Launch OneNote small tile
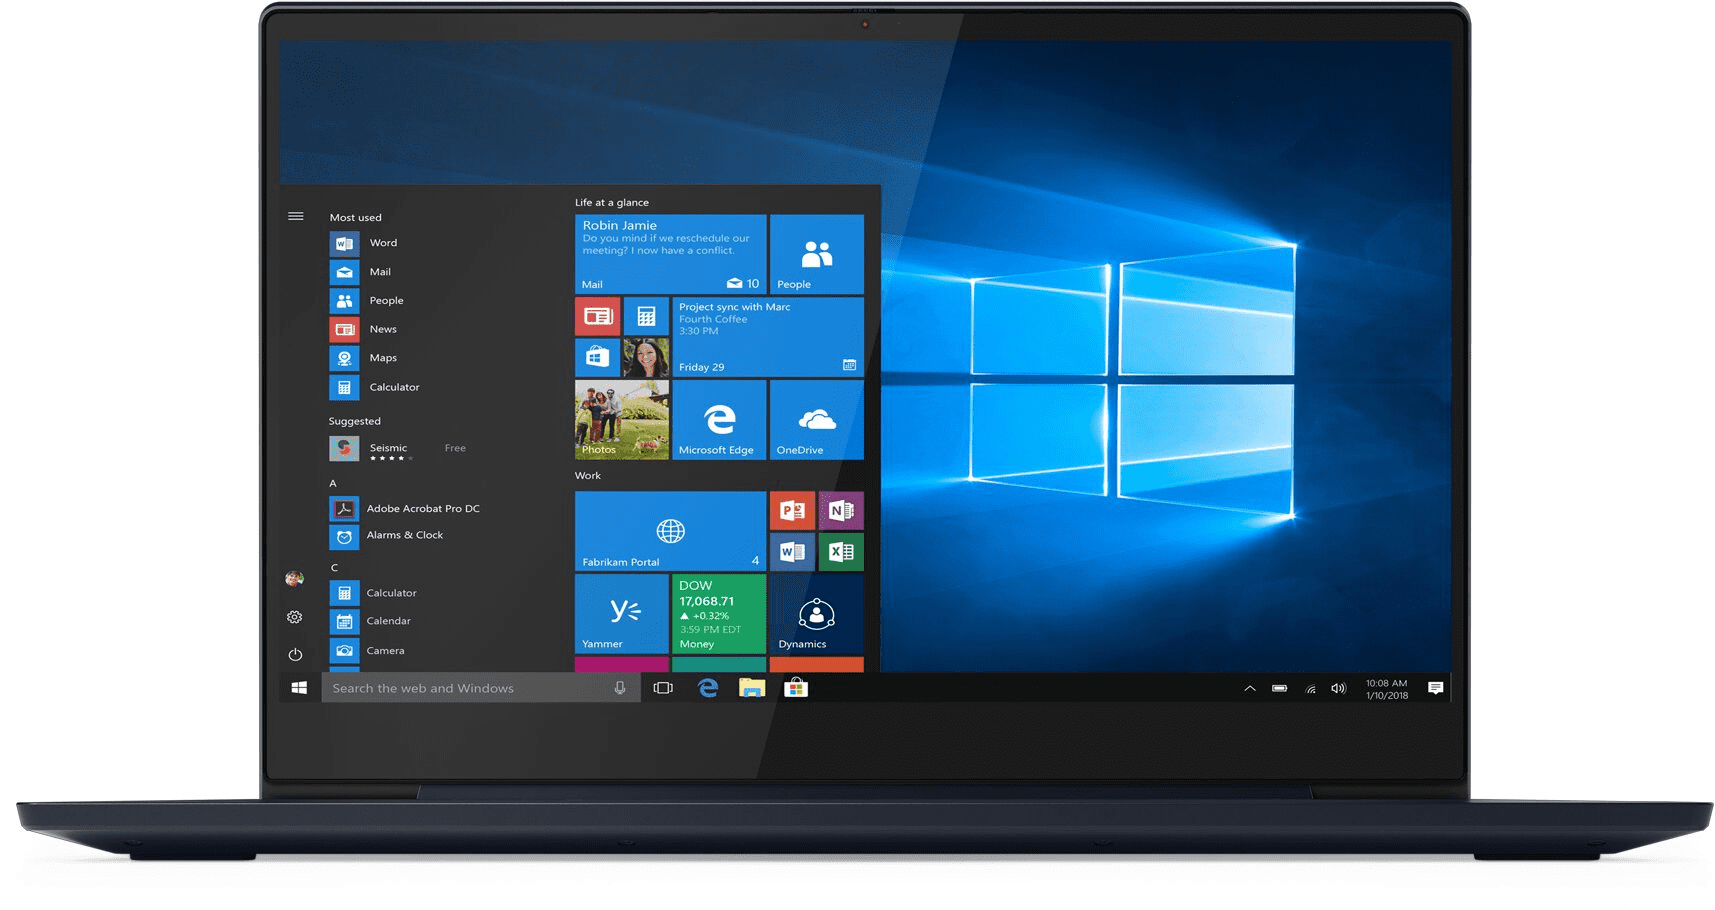The image size is (1715, 910). tap(841, 511)
